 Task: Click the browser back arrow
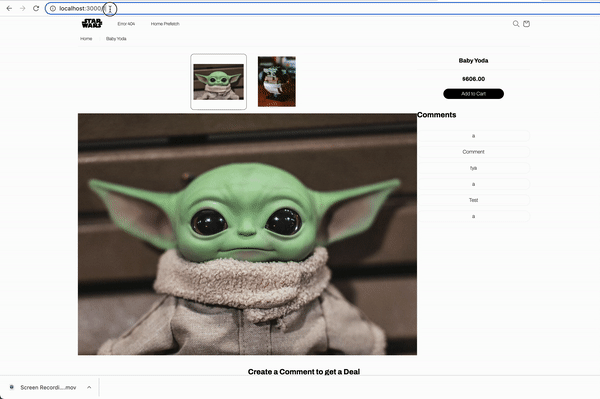pos(9,8)
